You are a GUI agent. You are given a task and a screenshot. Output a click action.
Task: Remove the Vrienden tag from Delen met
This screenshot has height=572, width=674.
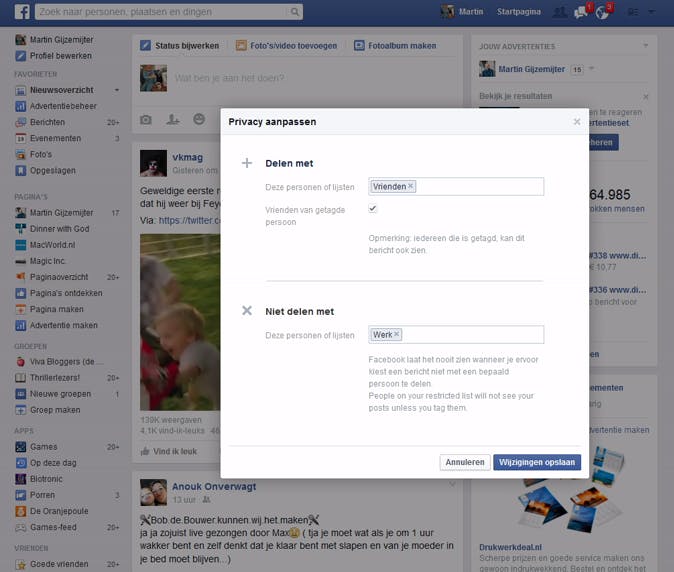pyautogui.click(x=411, y=186)
